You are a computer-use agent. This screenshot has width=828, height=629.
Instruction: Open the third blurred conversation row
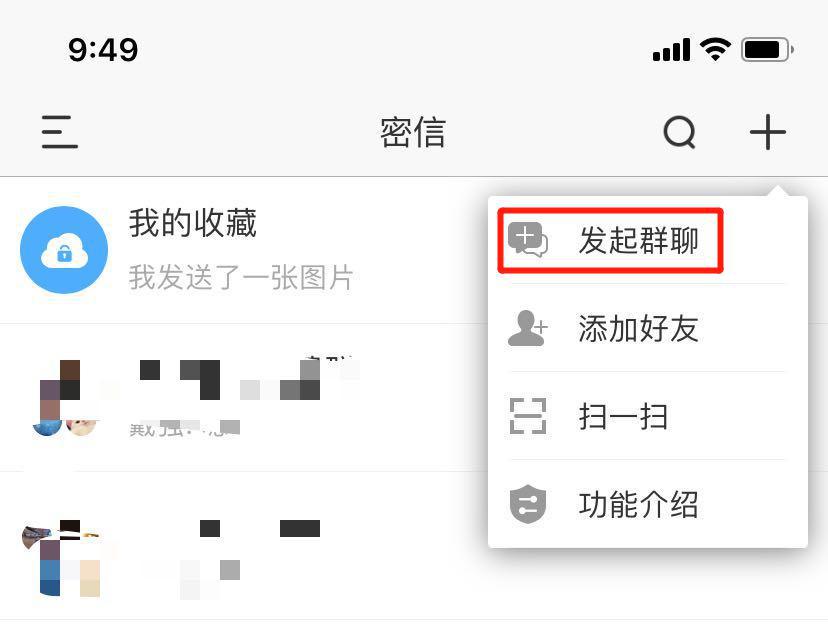(x=244, y=546)
